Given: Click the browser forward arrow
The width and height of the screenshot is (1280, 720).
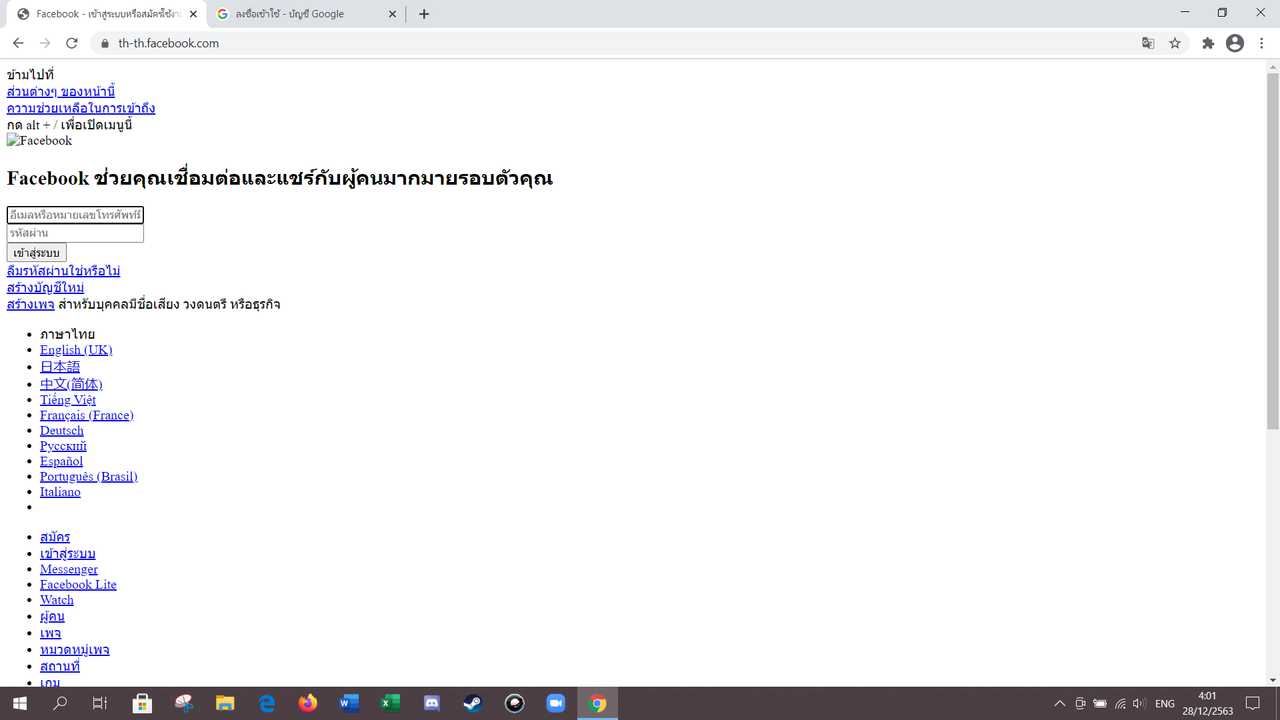Looking at the screenshot, I should (45, 43).
